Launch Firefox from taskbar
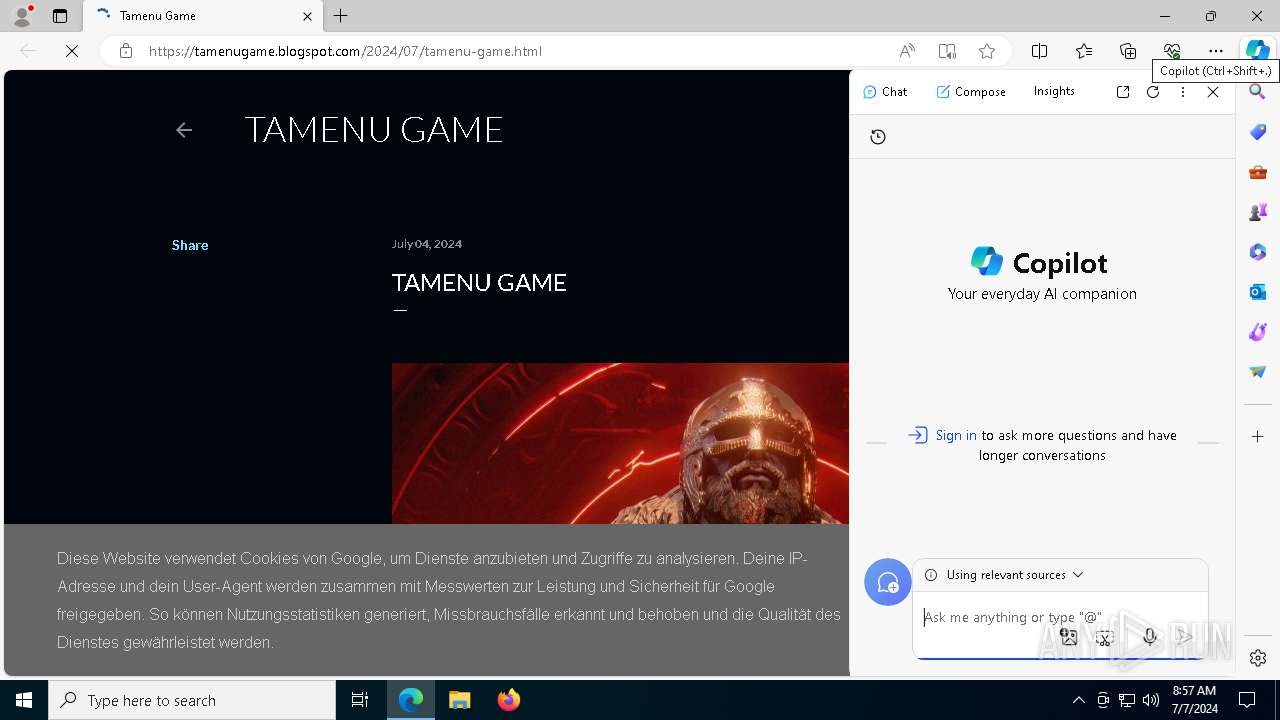Viewport: 1280px width, 720px height. click(509, 700)
